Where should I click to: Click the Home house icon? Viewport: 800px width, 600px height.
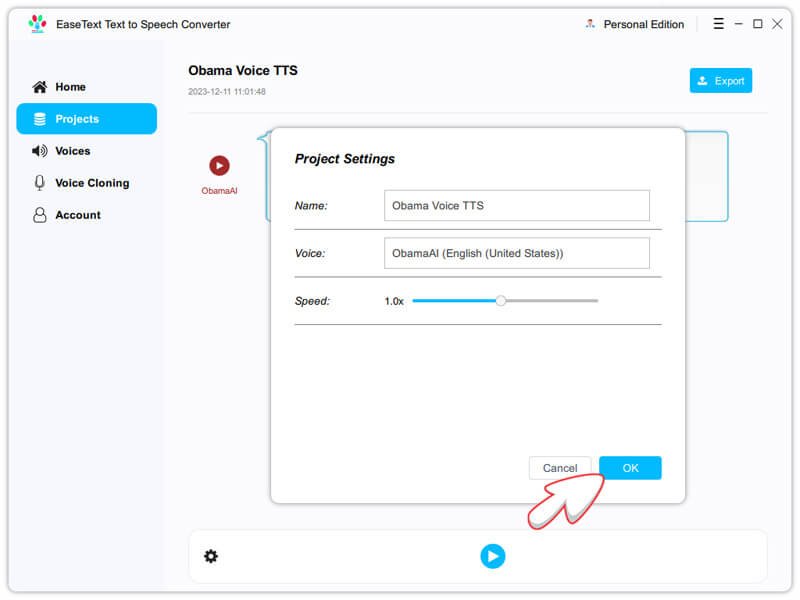pyautogui.click(x=40, y=87)
